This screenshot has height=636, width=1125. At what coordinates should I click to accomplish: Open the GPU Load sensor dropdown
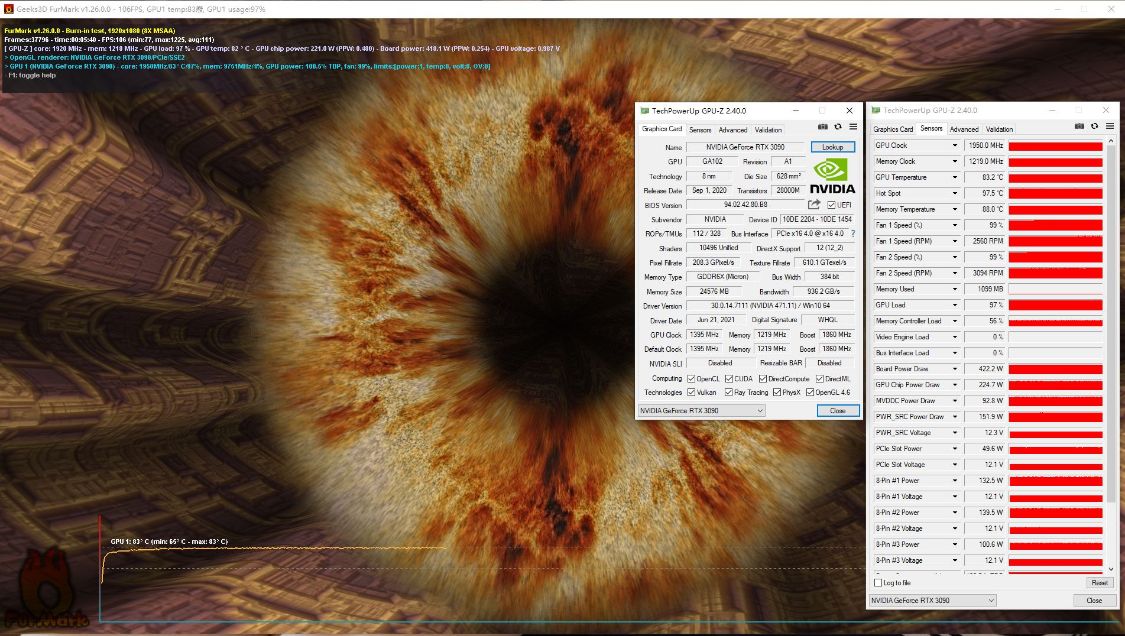coord(954,305)
